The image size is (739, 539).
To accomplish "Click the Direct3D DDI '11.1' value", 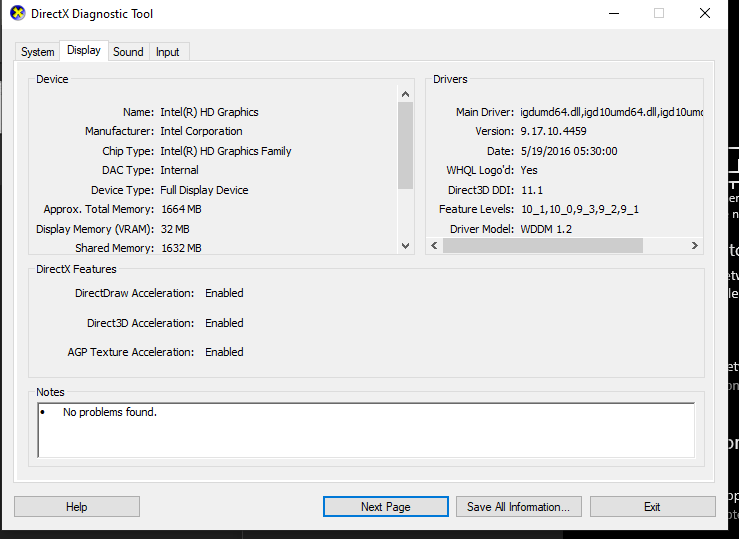I will (x=532, y=190).
